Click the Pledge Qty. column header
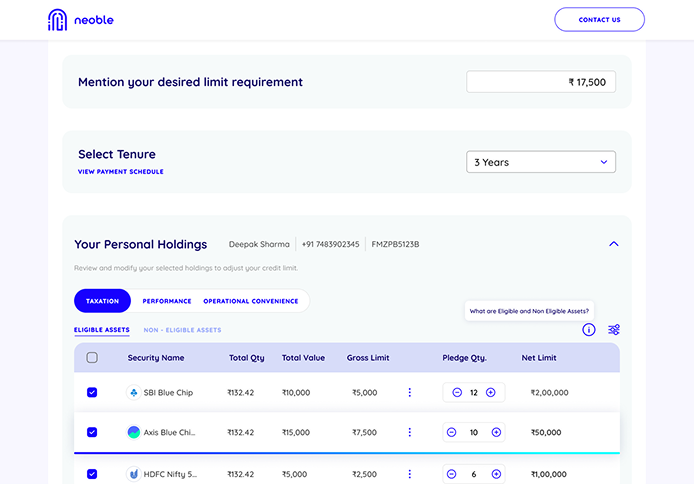 [464, 357]
